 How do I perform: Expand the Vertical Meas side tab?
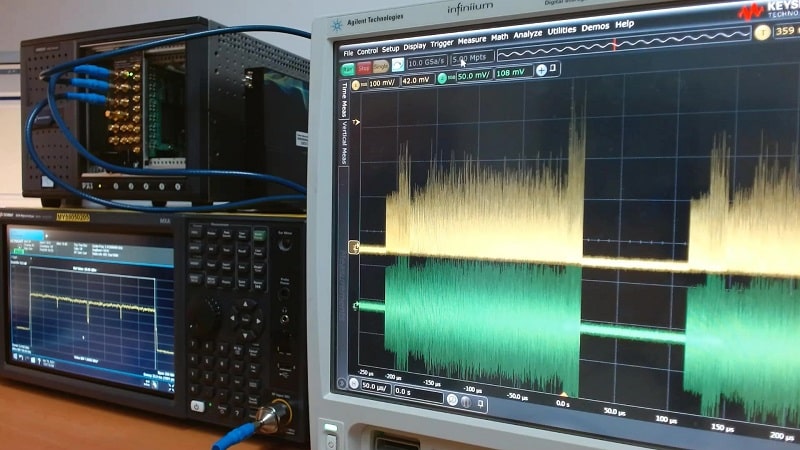344,141
